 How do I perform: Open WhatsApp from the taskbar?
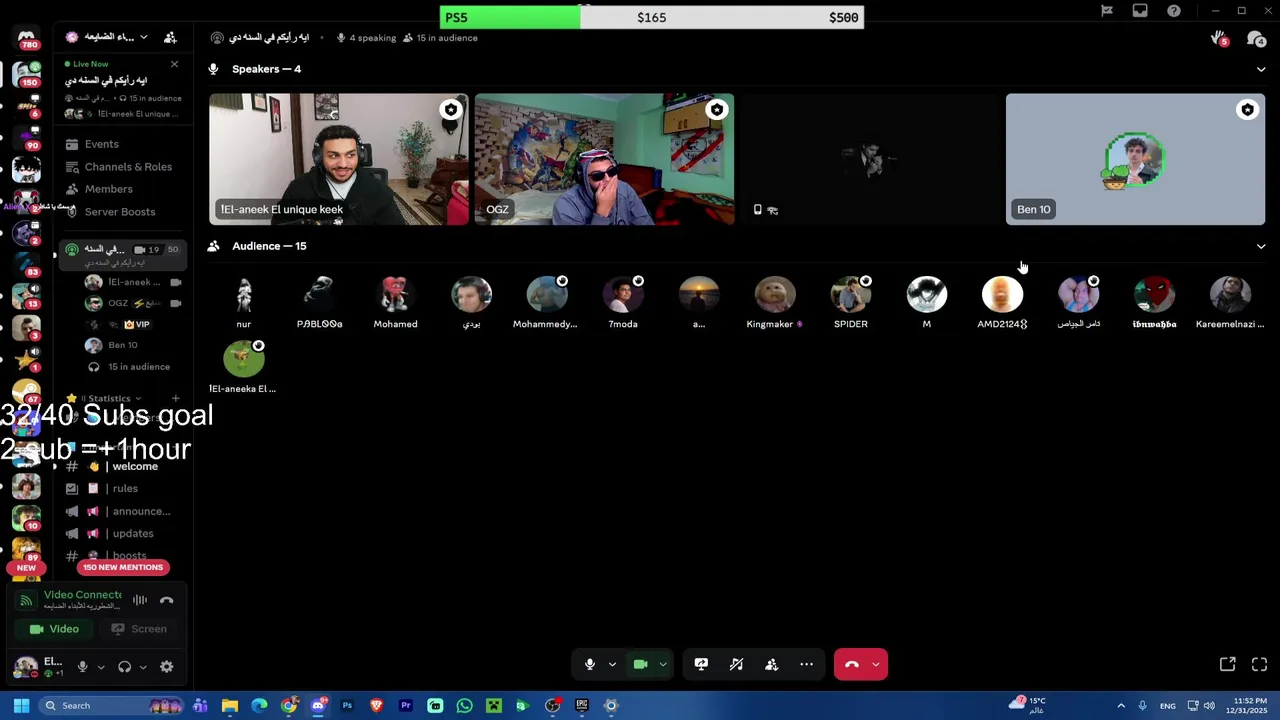464,706
